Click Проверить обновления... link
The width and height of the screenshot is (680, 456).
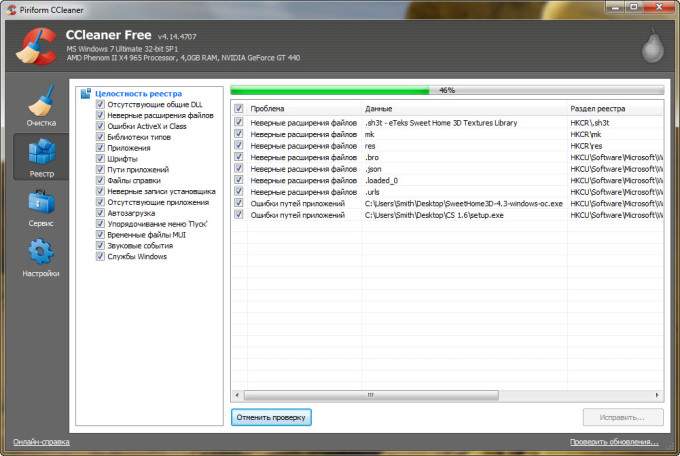(x=614, y=442)
